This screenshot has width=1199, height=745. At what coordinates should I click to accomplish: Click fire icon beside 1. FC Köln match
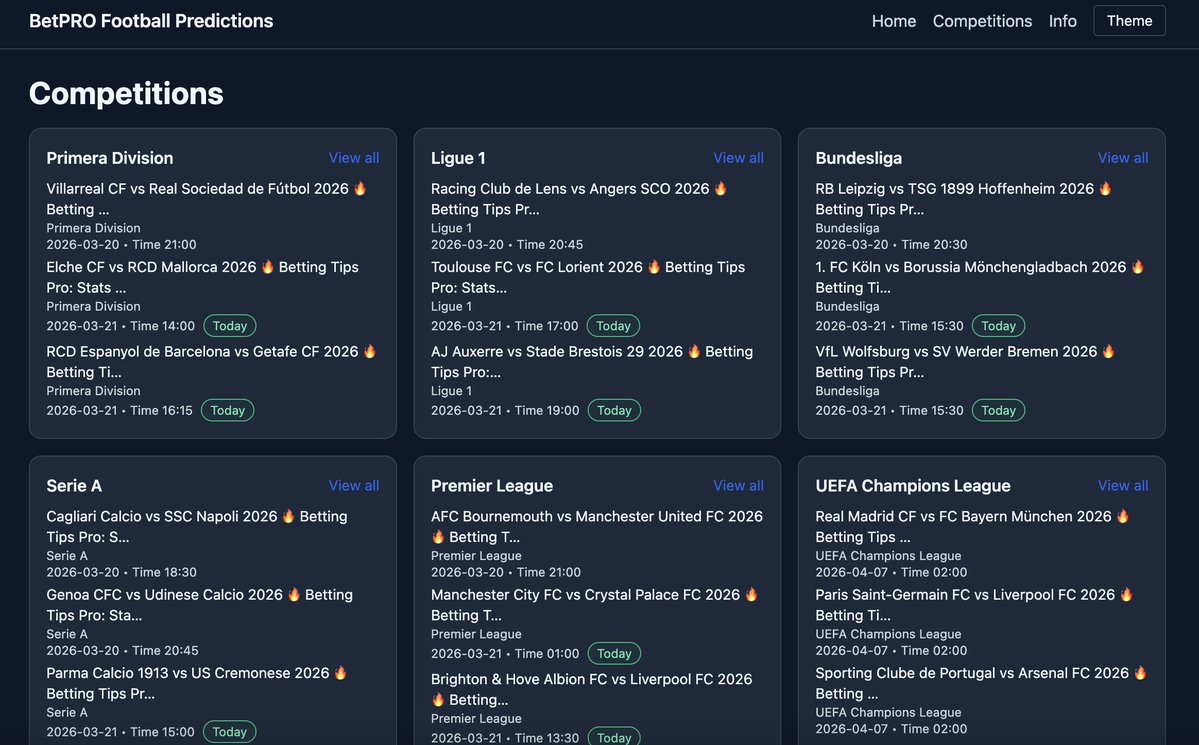coord(1138,266)
